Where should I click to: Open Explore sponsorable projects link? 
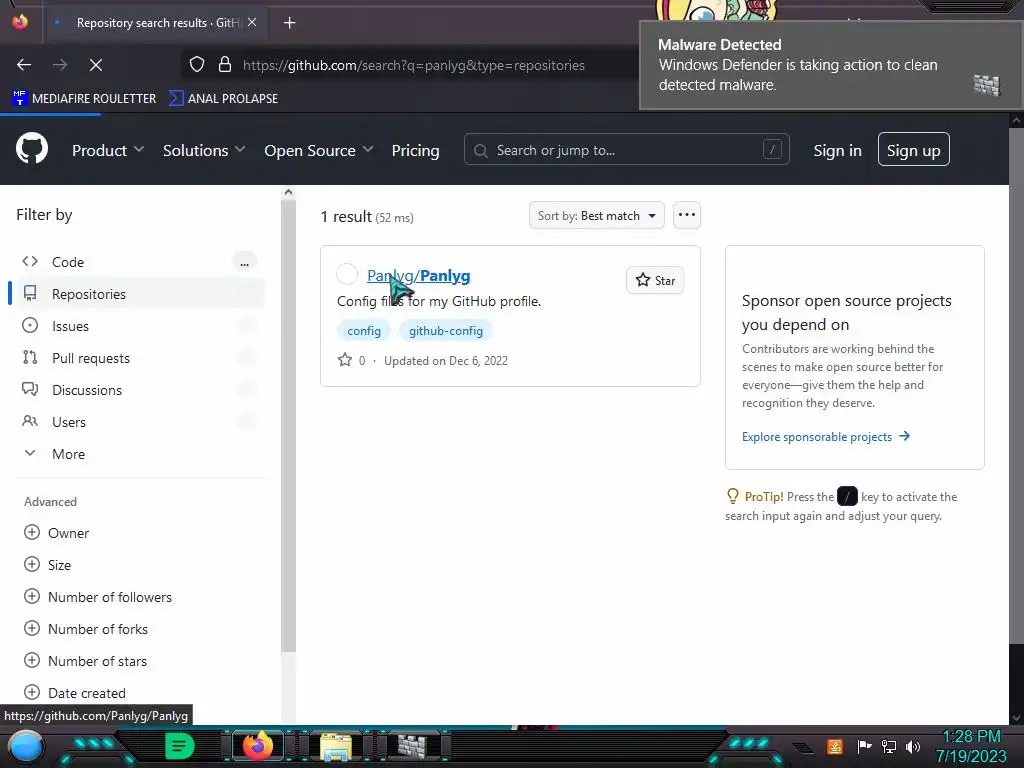click(x=825, y=436)
